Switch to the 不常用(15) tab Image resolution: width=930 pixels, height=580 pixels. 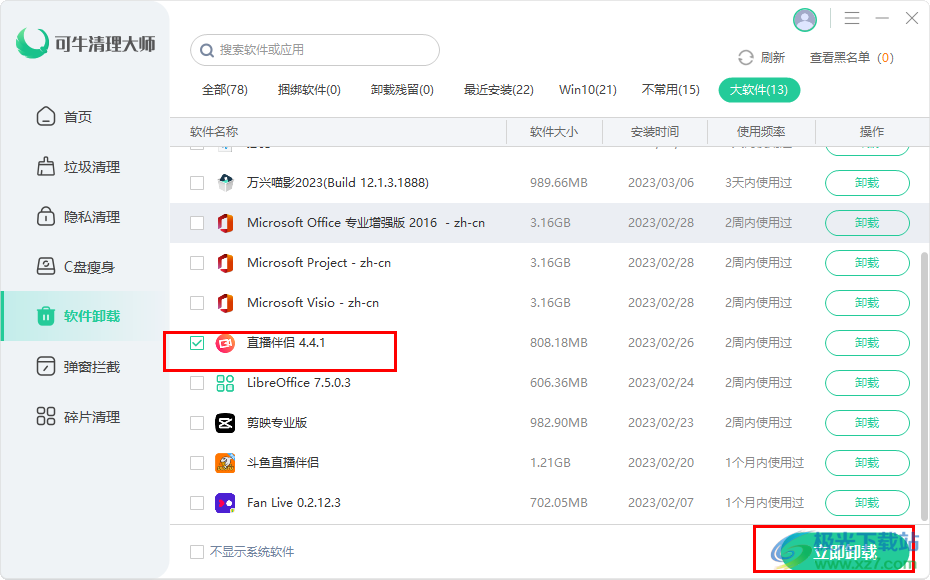671,90
